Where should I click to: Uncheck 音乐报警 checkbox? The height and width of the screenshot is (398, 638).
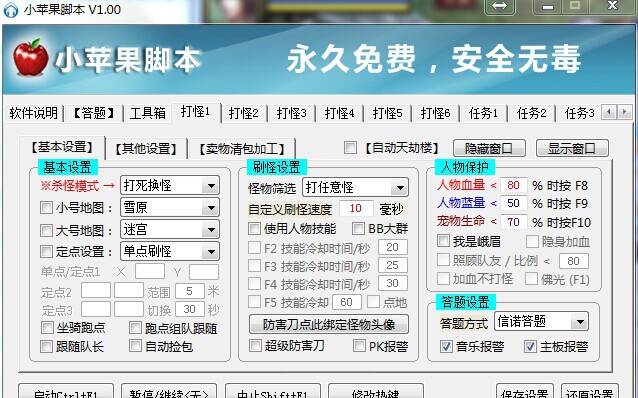[446, 346]
